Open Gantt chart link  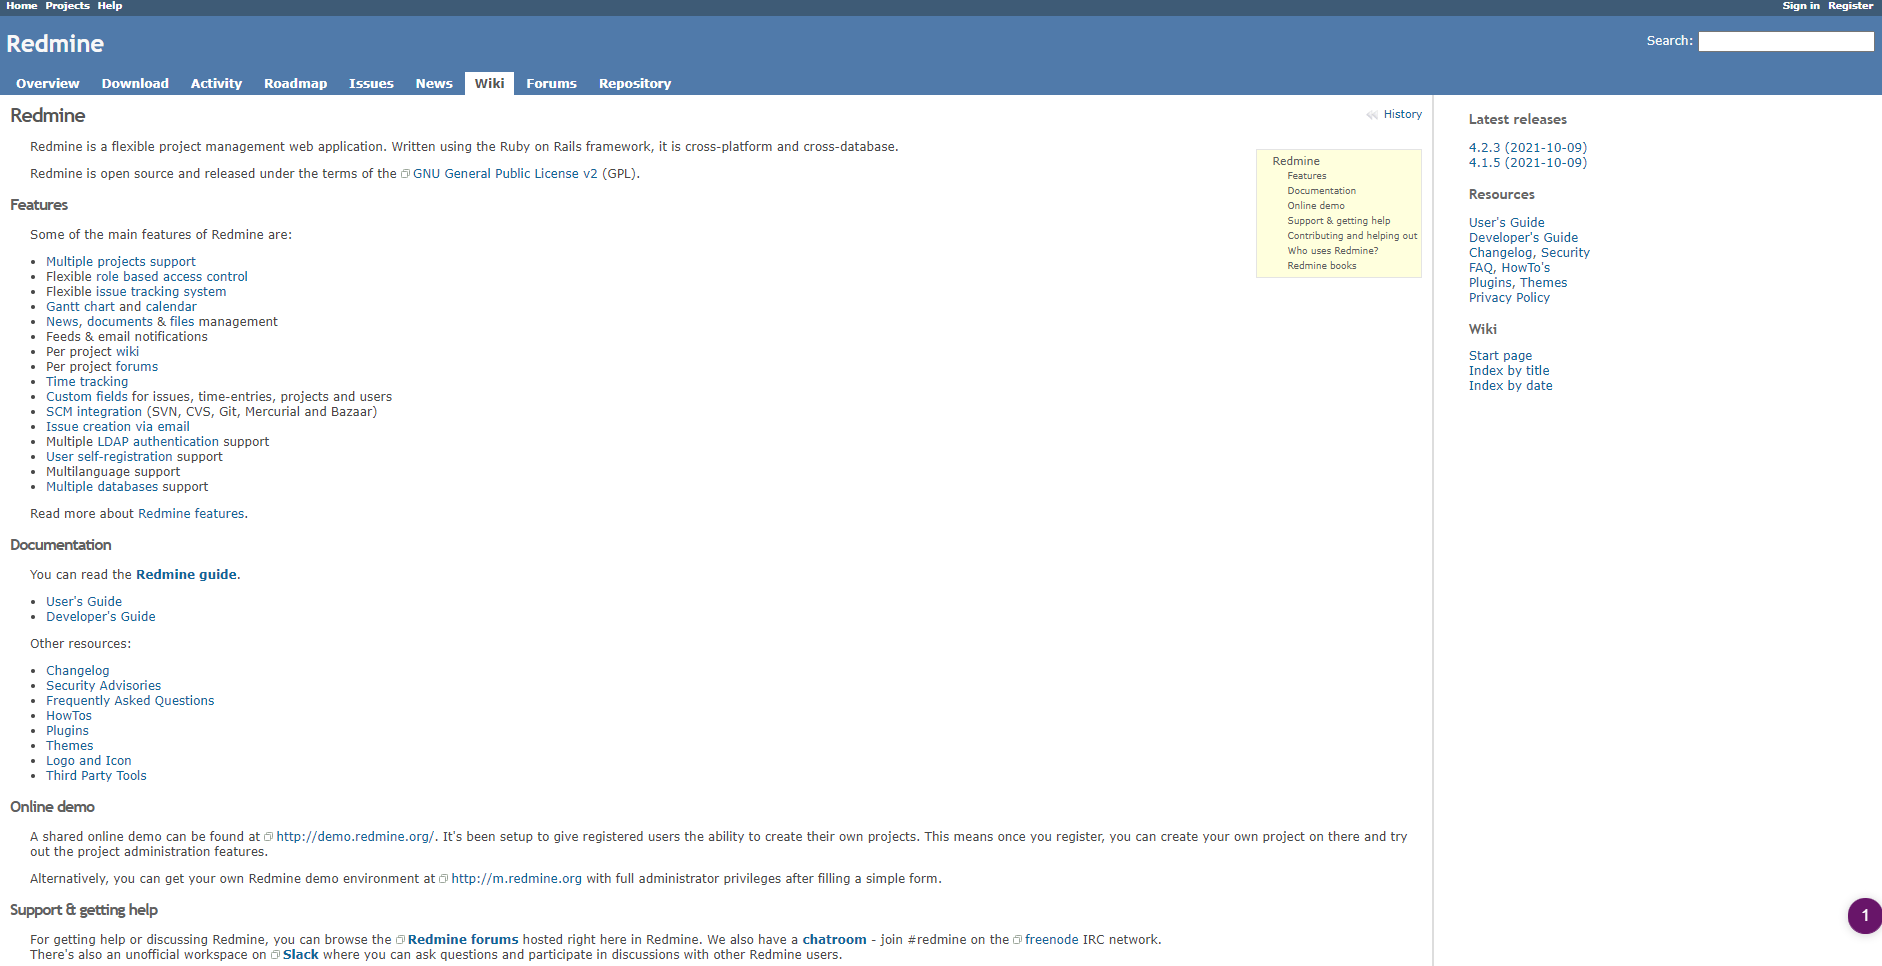point(80,307)
